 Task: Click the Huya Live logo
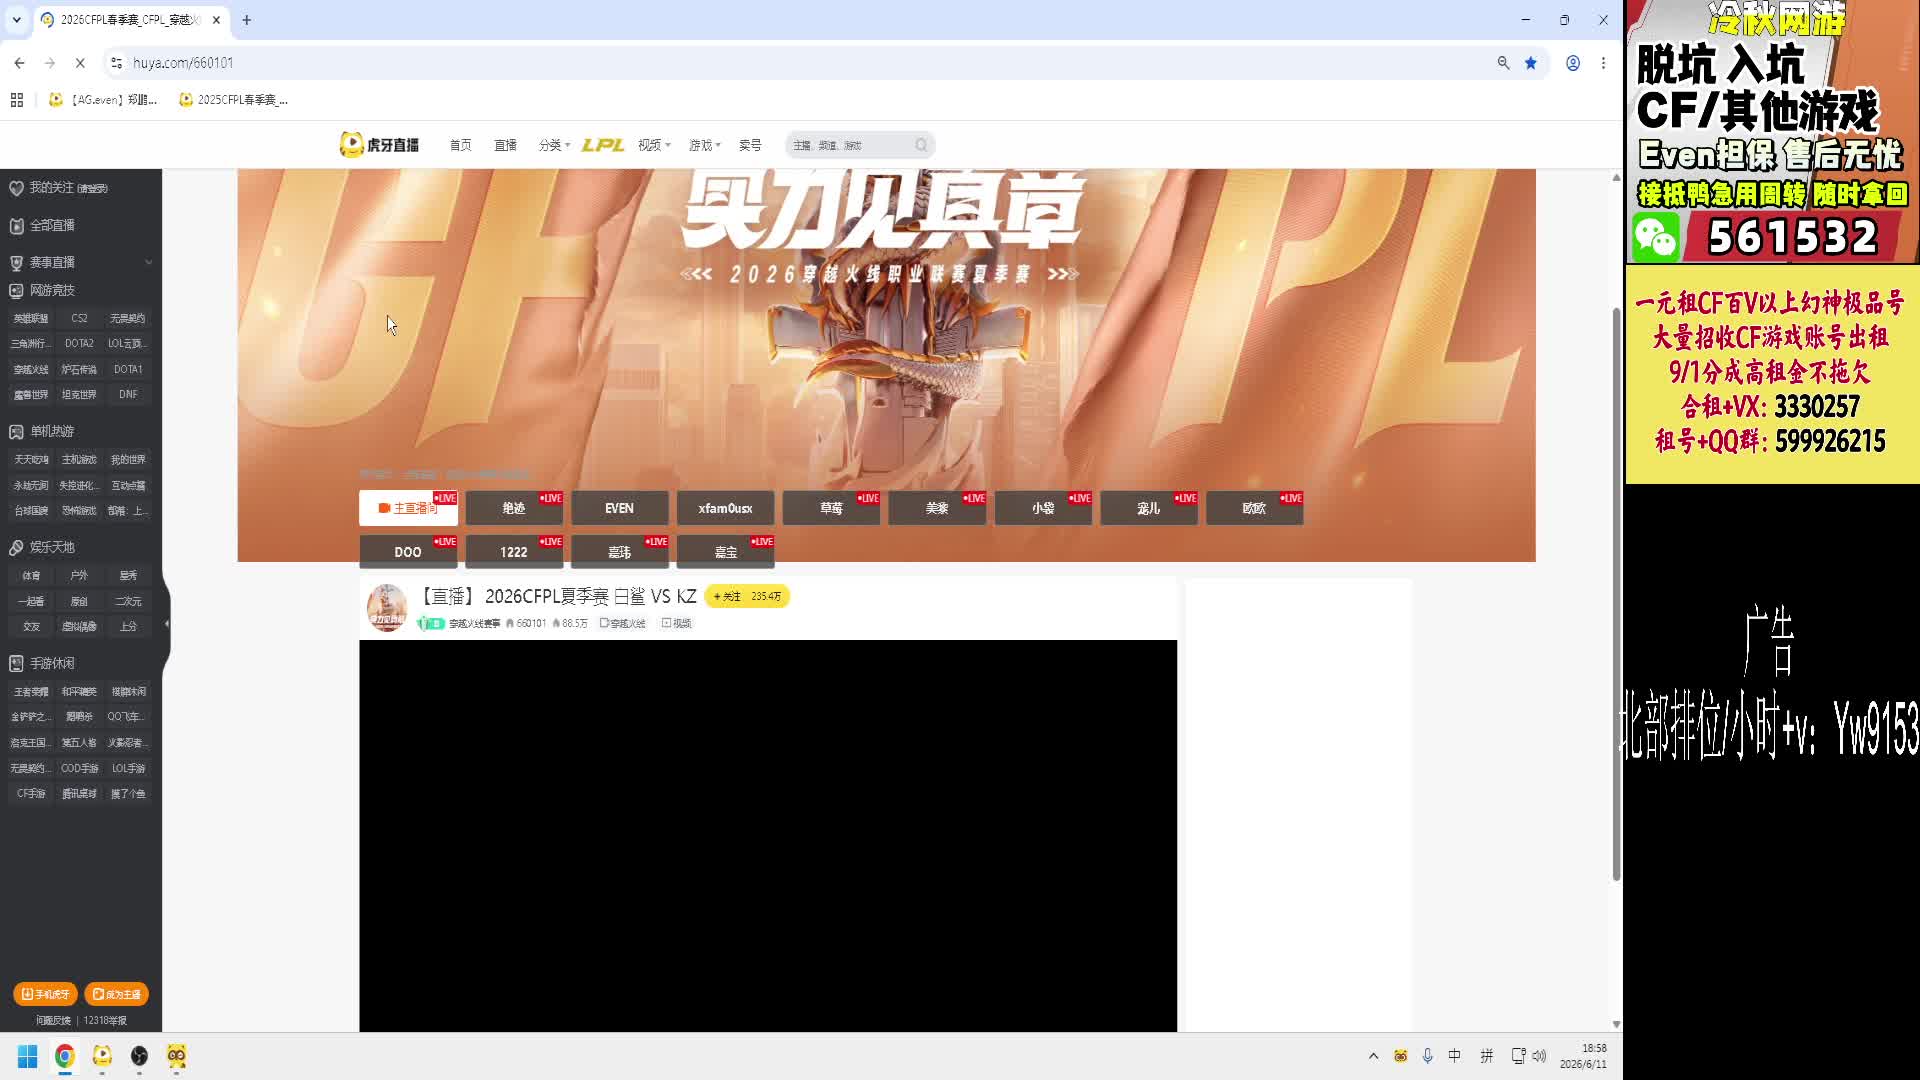click(379, 145)
